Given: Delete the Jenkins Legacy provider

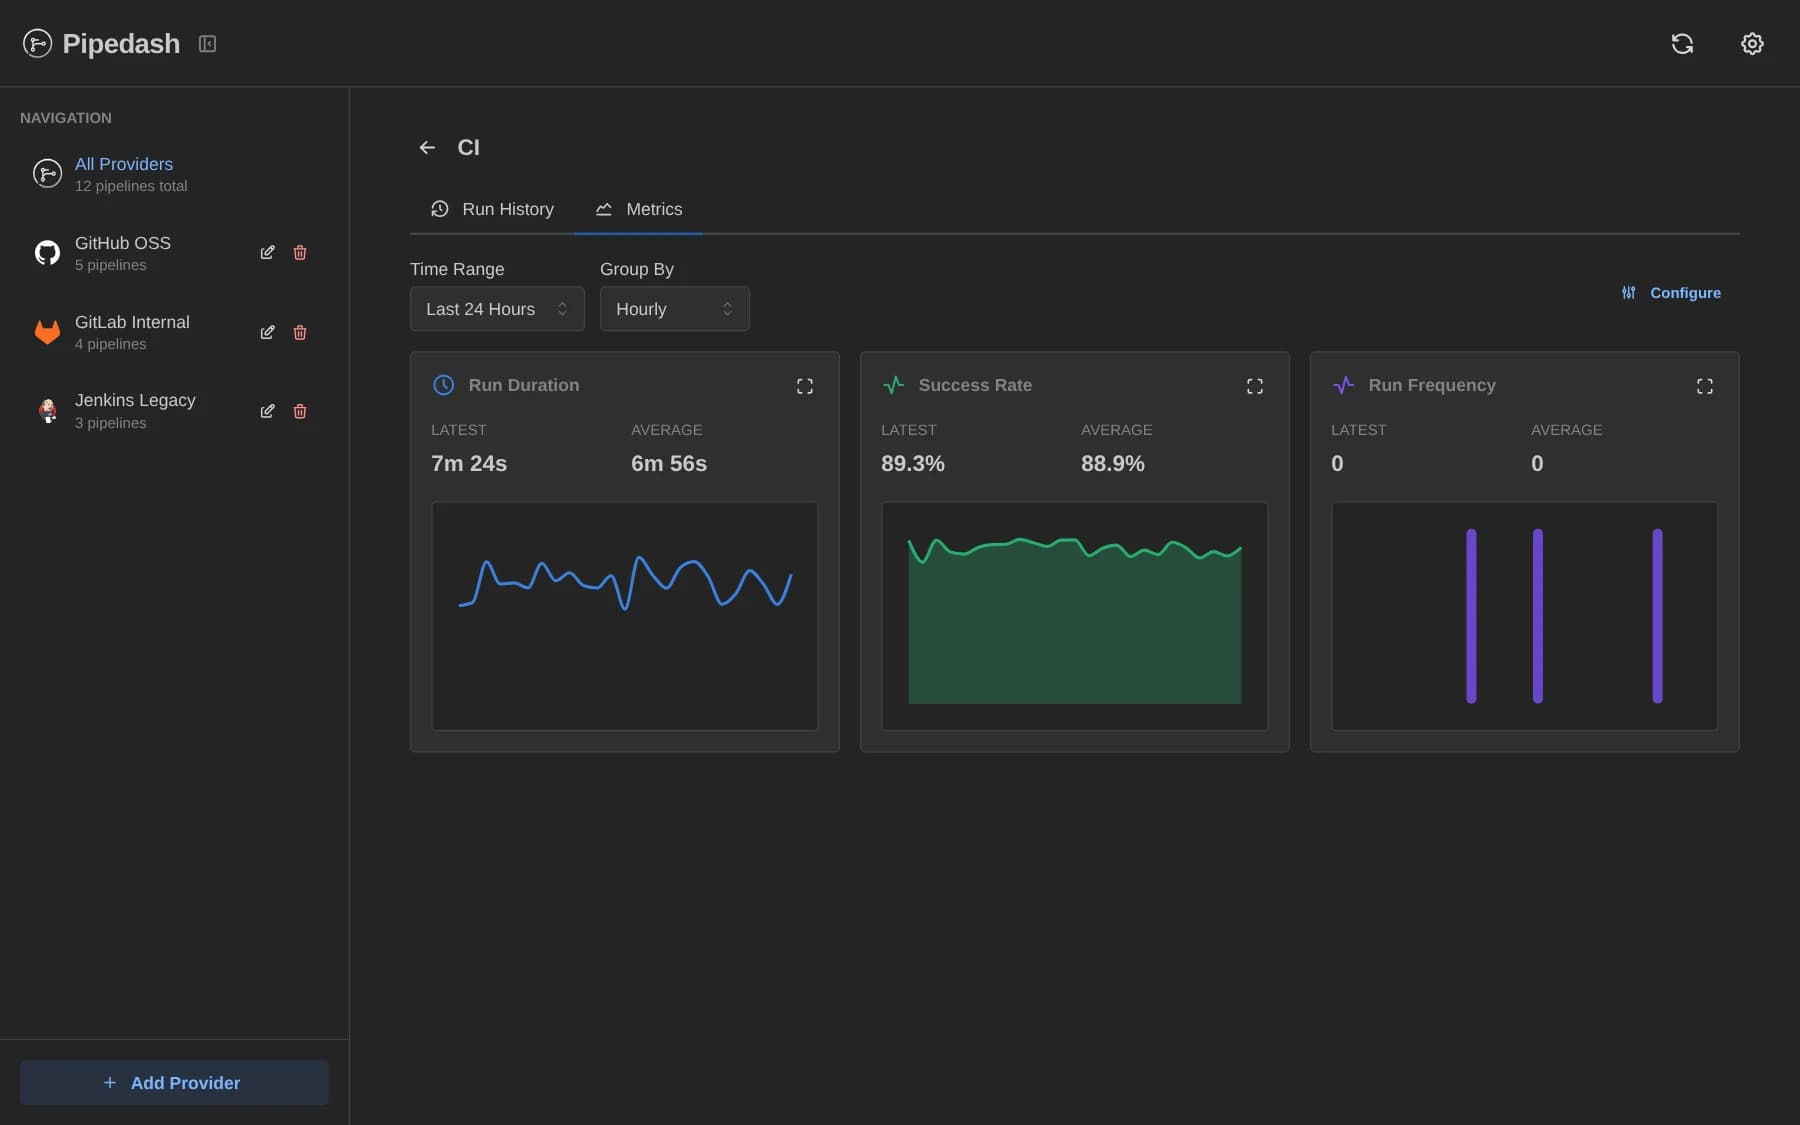Looking at the screenshot, I should tap(300, 411).
